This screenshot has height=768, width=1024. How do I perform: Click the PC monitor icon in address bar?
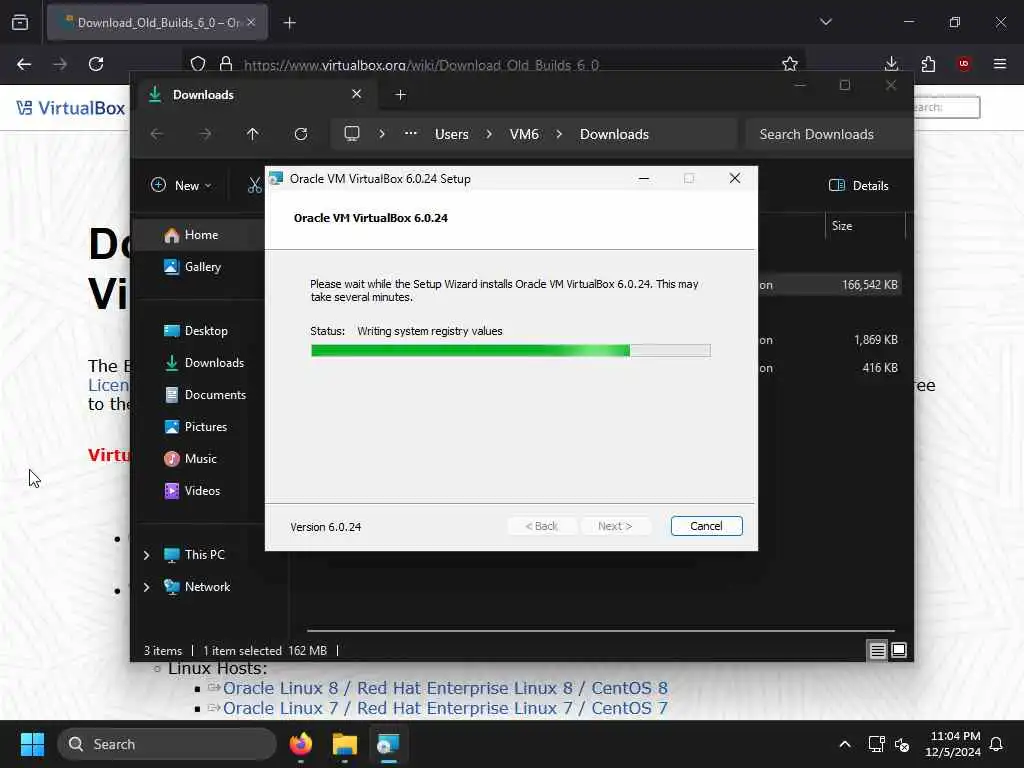(352, 134)
